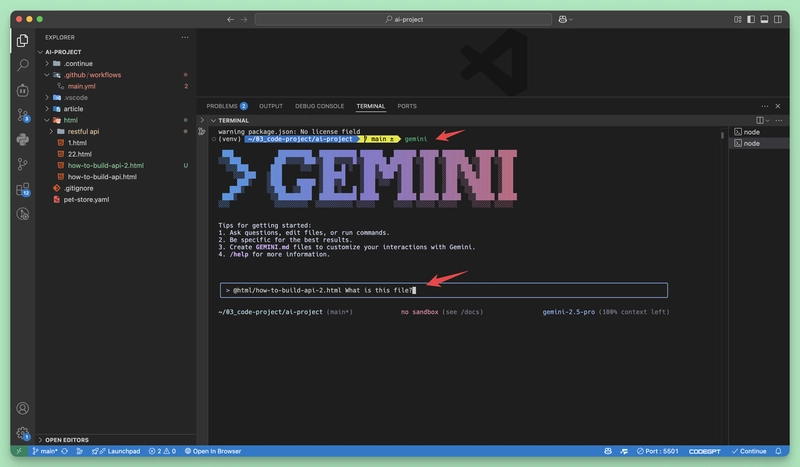Open Explorer more actions ellipsis
The image size is (800, 467).
tap(185, 37)
